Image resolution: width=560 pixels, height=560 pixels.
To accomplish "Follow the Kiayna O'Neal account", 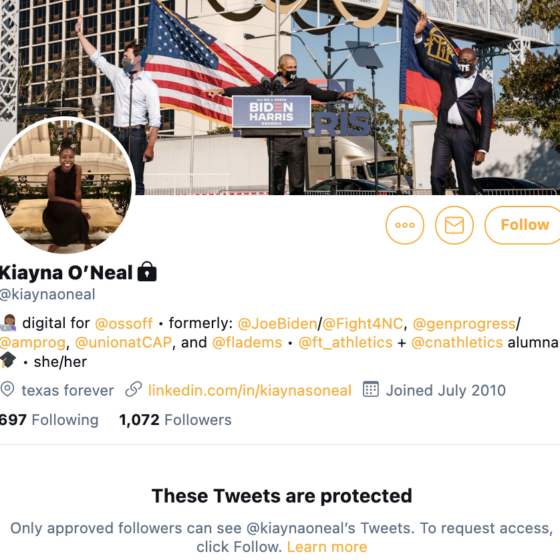I will click(523, 225).
